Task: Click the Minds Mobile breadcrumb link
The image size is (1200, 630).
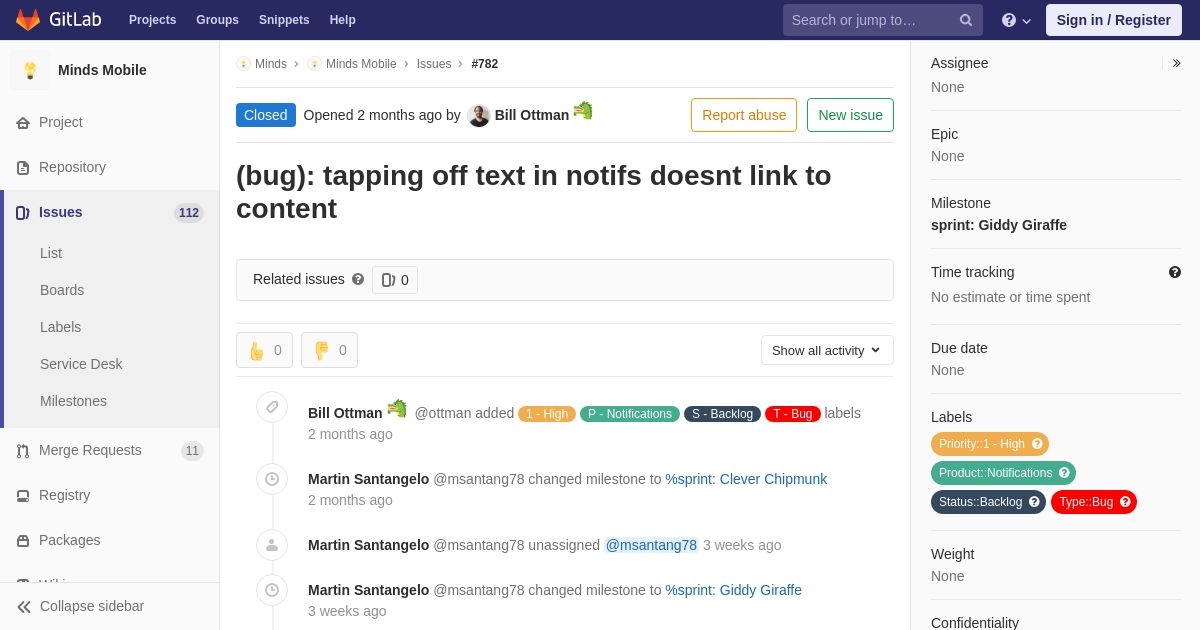Action: (361, 64)
